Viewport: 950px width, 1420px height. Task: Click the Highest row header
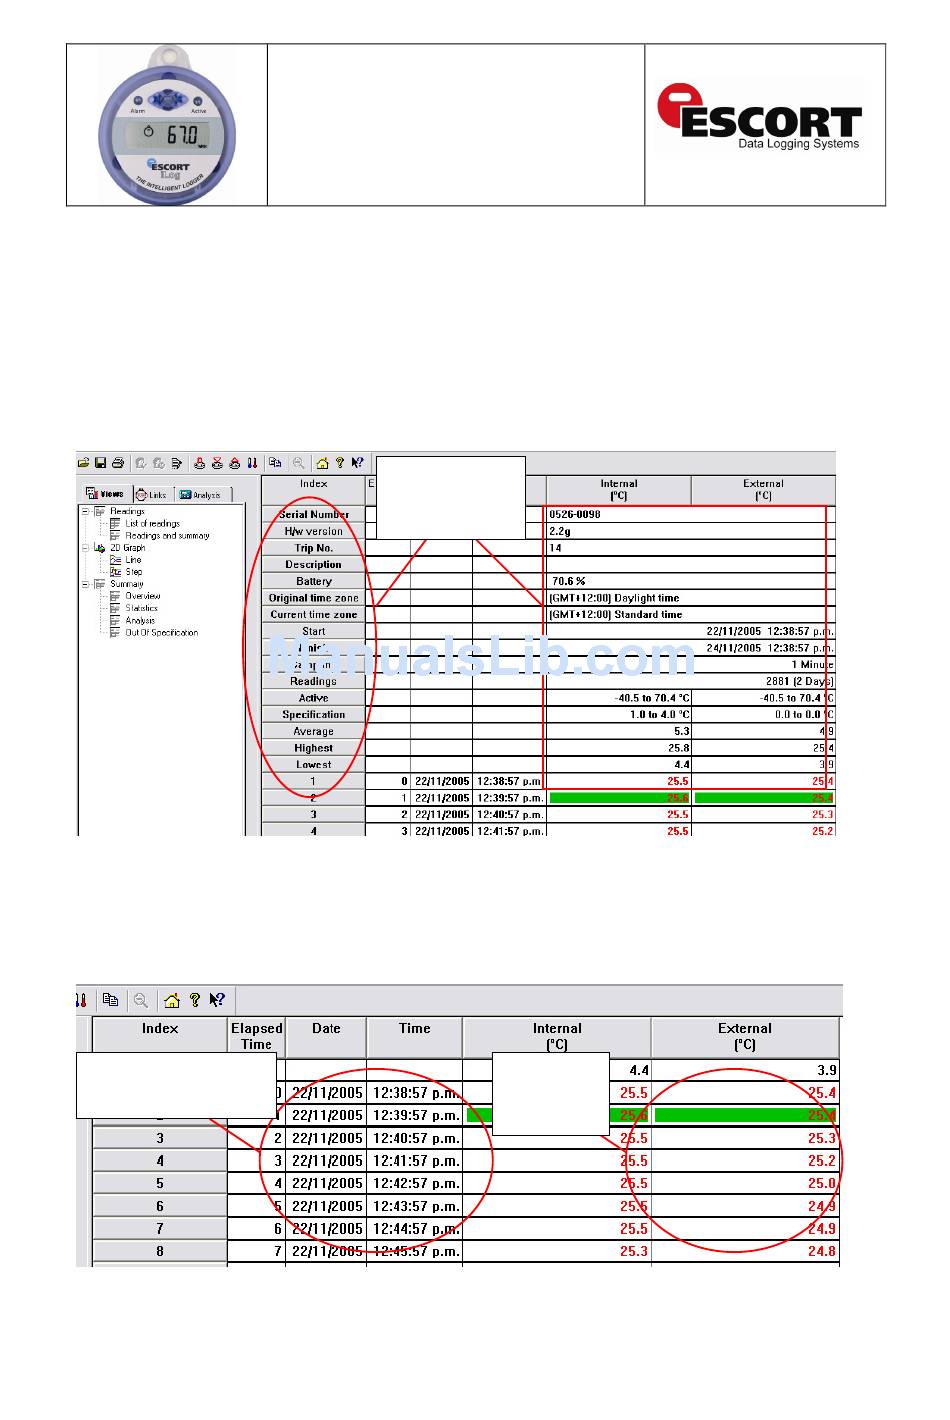point(314,748)
